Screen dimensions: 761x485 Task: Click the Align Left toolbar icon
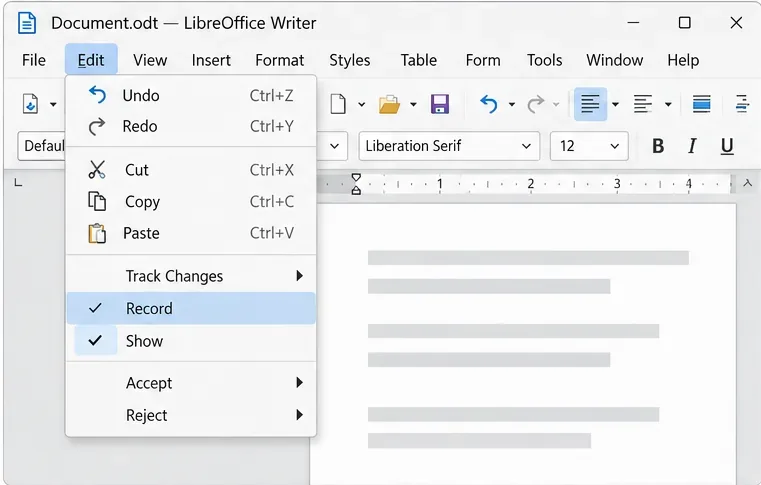pyautogui.click(x=590, y=104)
